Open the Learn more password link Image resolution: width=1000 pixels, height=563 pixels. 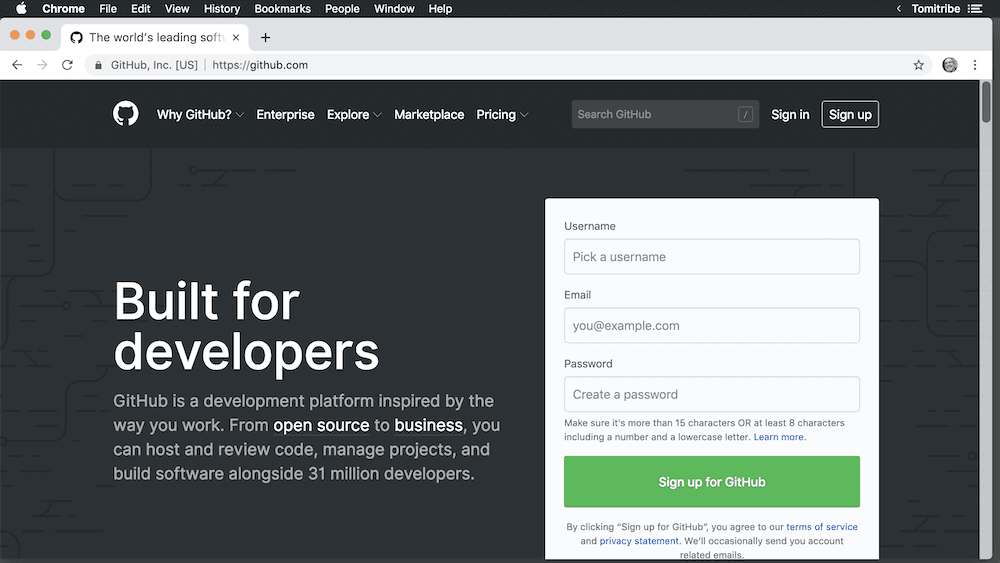pyautogui.click(x=779, y=437)
